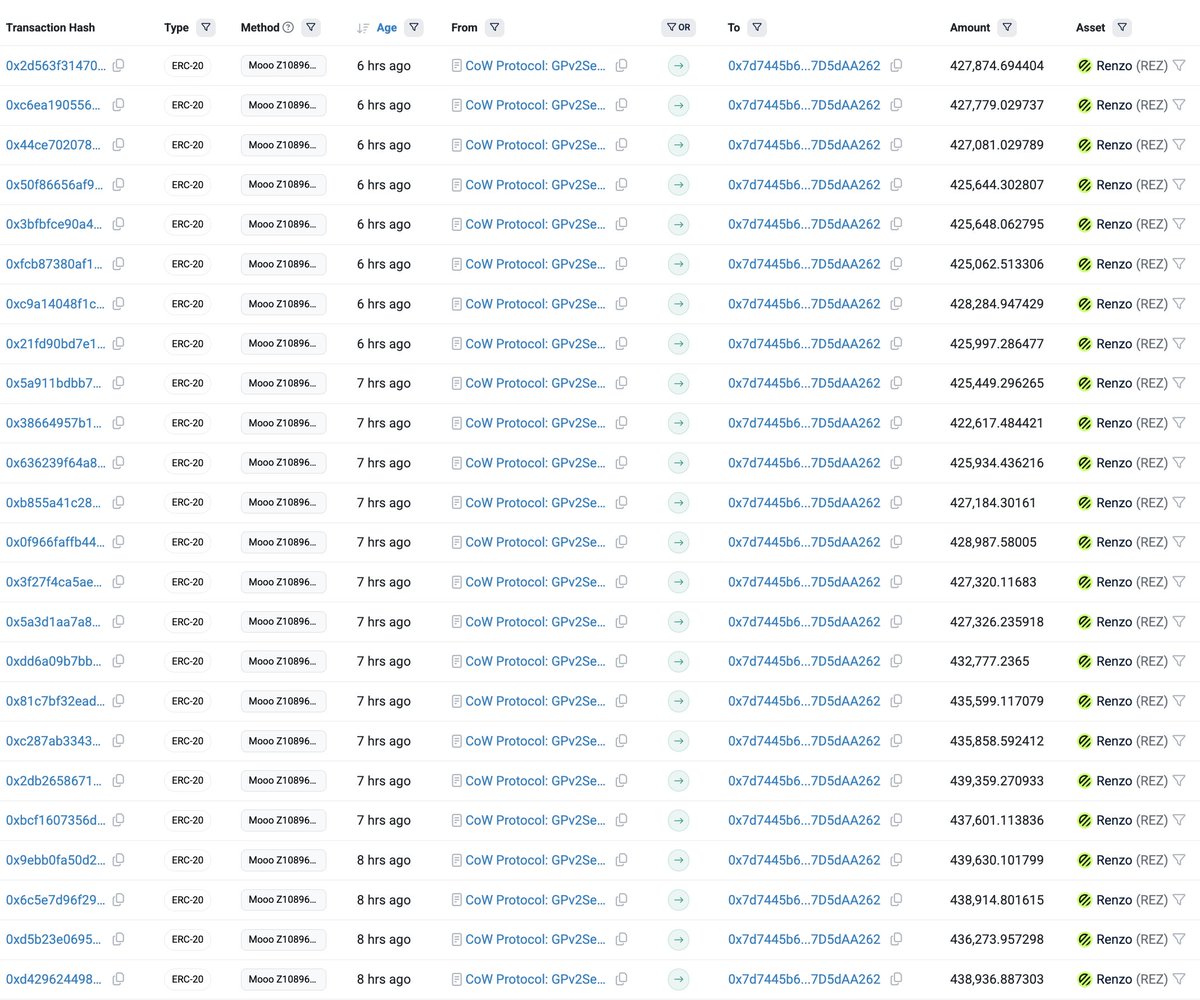Click Renzo (REZ) asset in 425,644.302807 row
Viewport: 1200px width, 1000px height.
point(1132,185)
